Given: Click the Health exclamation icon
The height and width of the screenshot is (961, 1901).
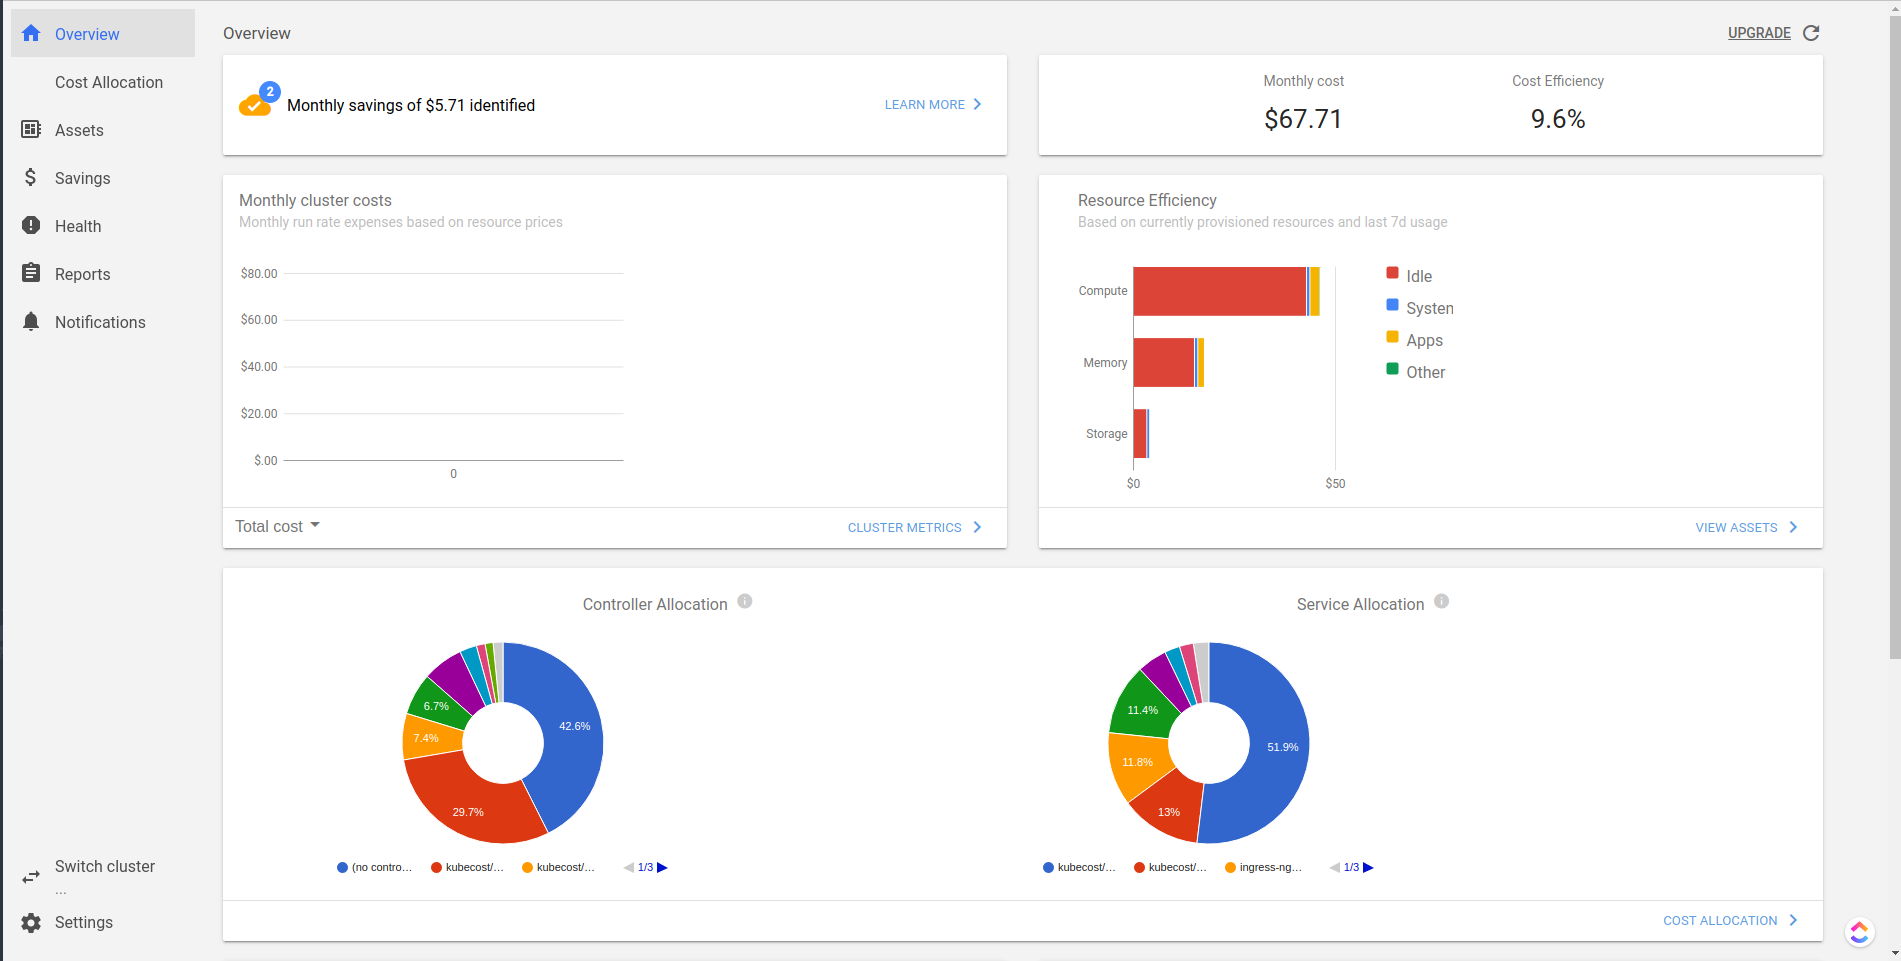Looking at the screenshot, I should [30, 225].
